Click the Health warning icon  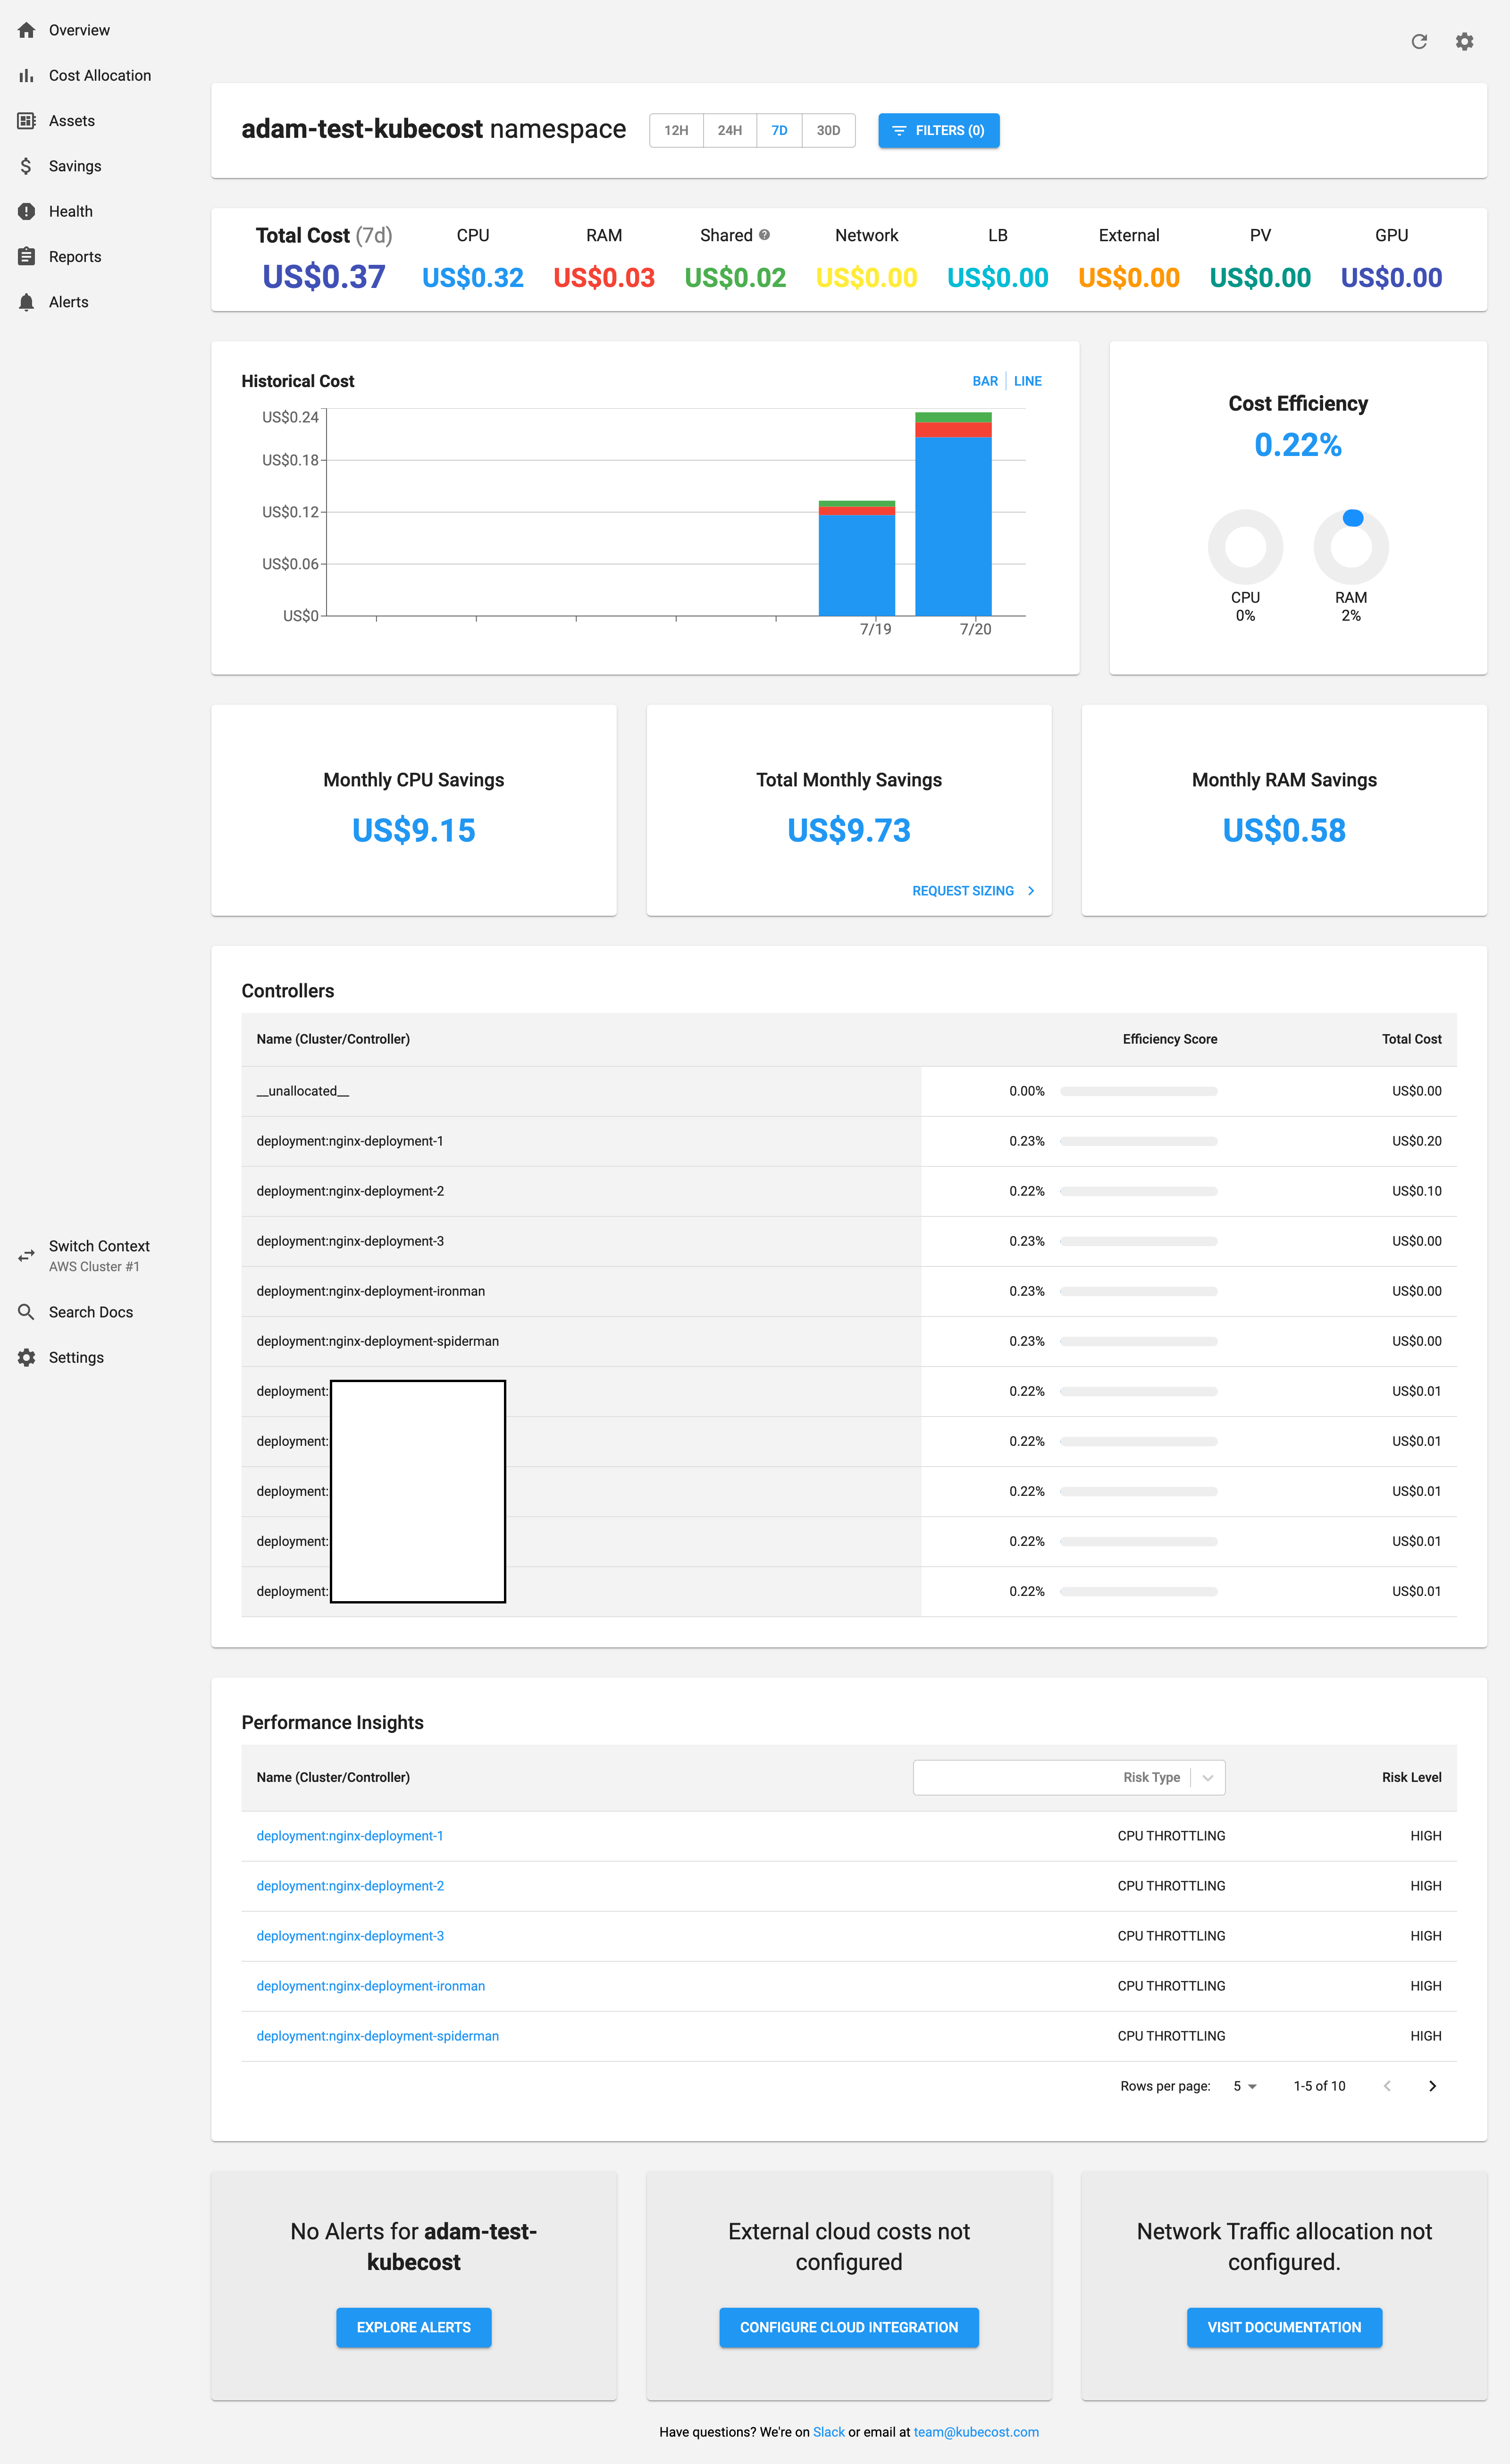26,211
